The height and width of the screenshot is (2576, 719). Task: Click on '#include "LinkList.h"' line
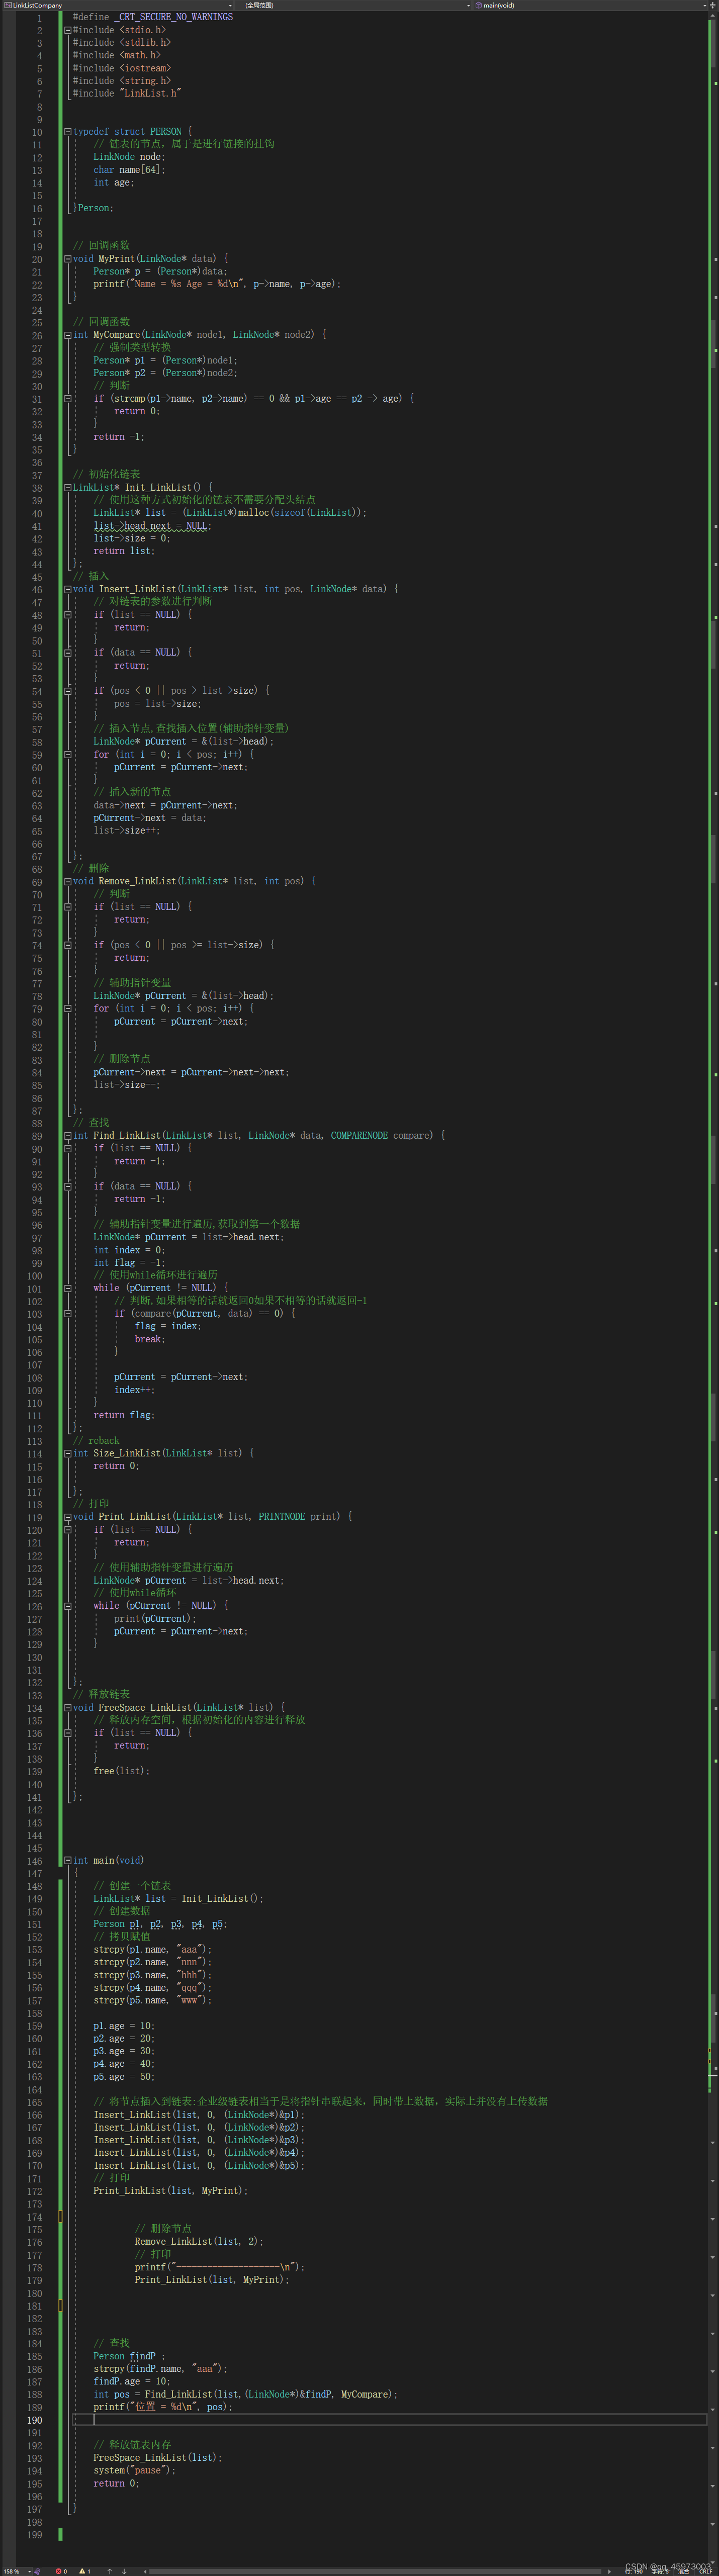pyautogui.click(x=127, y=93)
